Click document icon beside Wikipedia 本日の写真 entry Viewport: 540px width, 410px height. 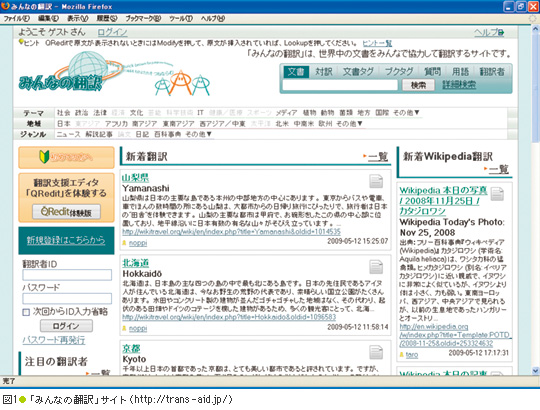pyautogui.click(x=497, y=194)
